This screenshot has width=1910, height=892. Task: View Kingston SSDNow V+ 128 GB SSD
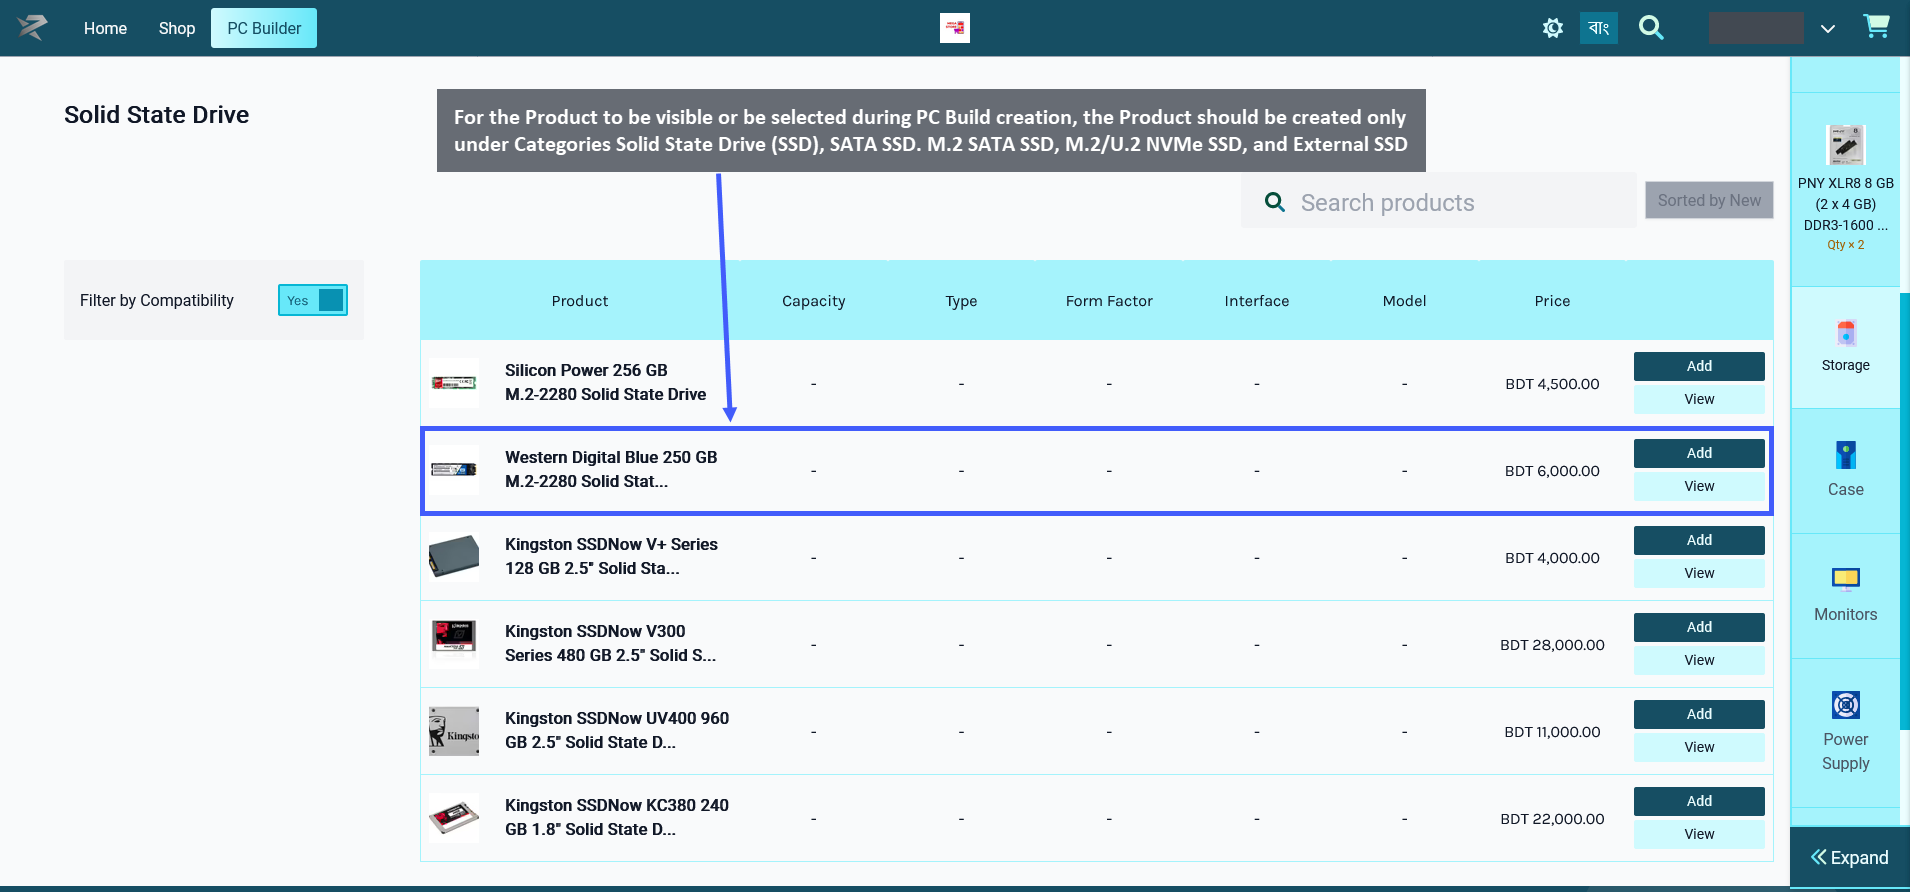(x=1699, y=573)
